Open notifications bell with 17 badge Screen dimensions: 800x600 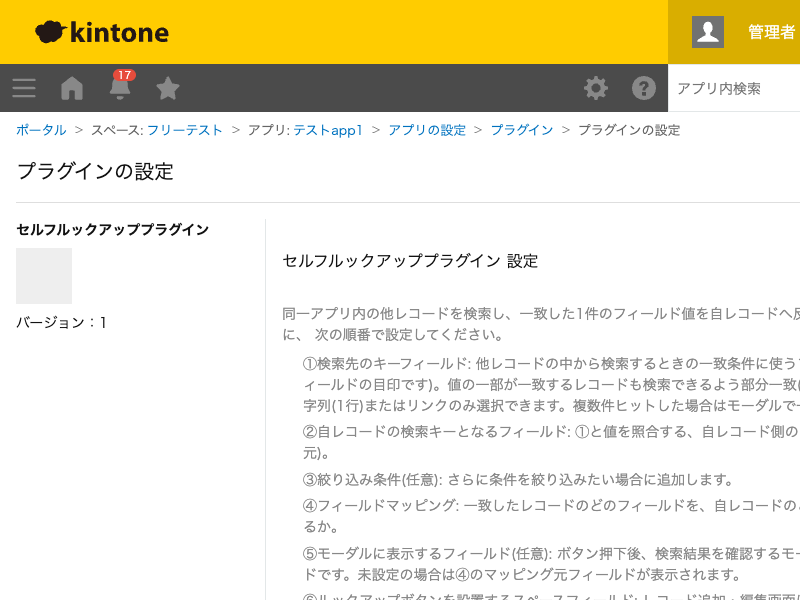[x=120, y=86]
